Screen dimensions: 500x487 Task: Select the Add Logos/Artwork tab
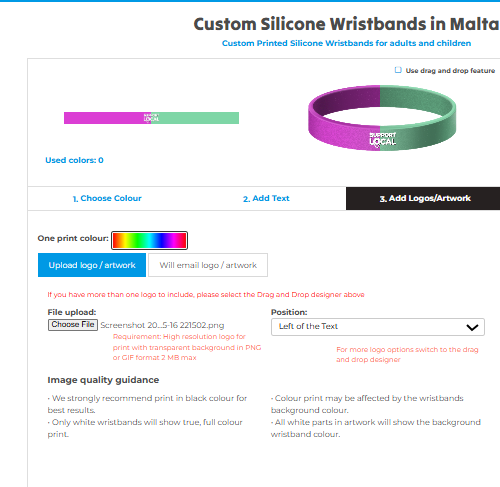423,198
